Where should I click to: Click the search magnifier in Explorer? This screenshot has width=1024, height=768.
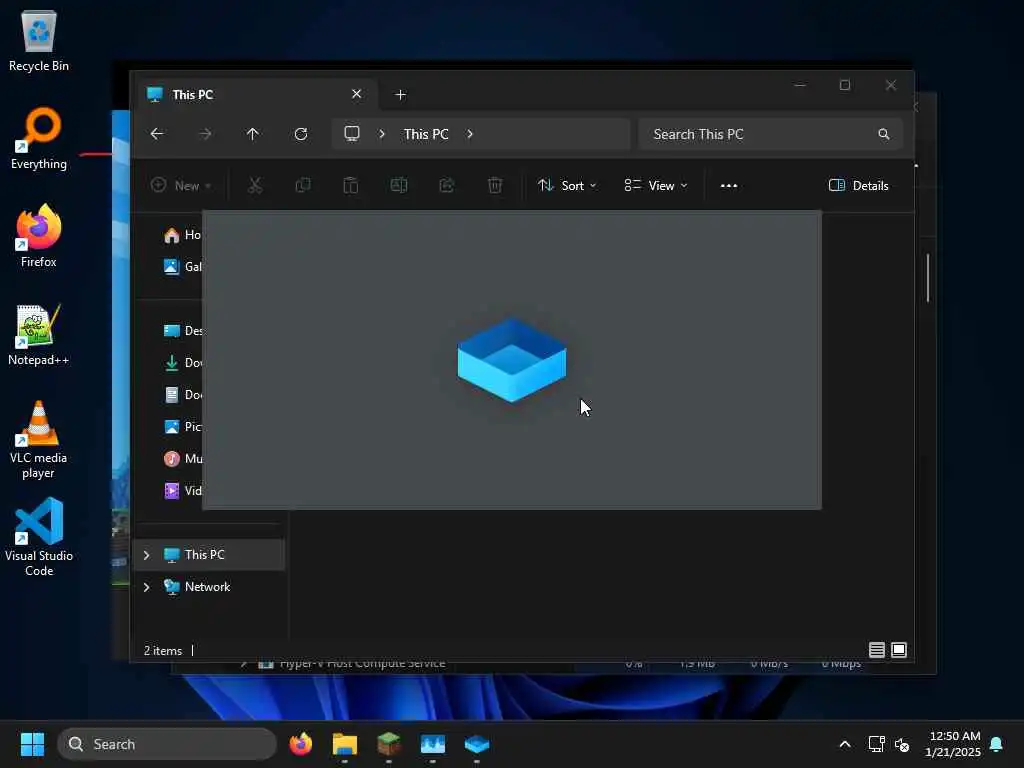point(884,134)
